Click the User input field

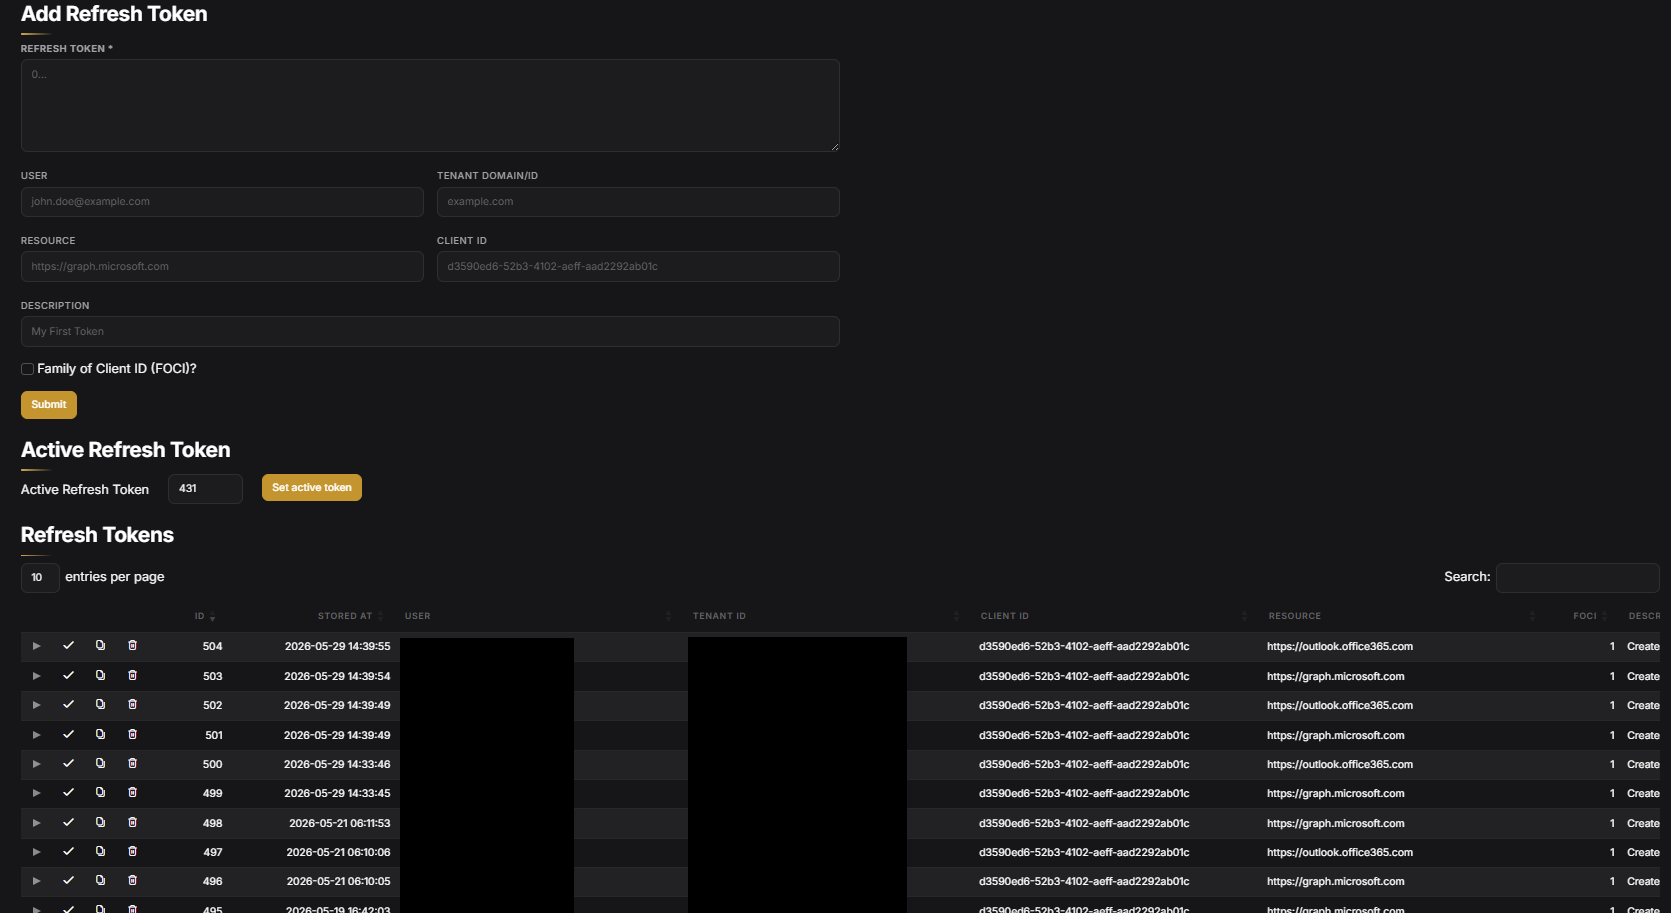pyautogui.click(x=222, y=202)
